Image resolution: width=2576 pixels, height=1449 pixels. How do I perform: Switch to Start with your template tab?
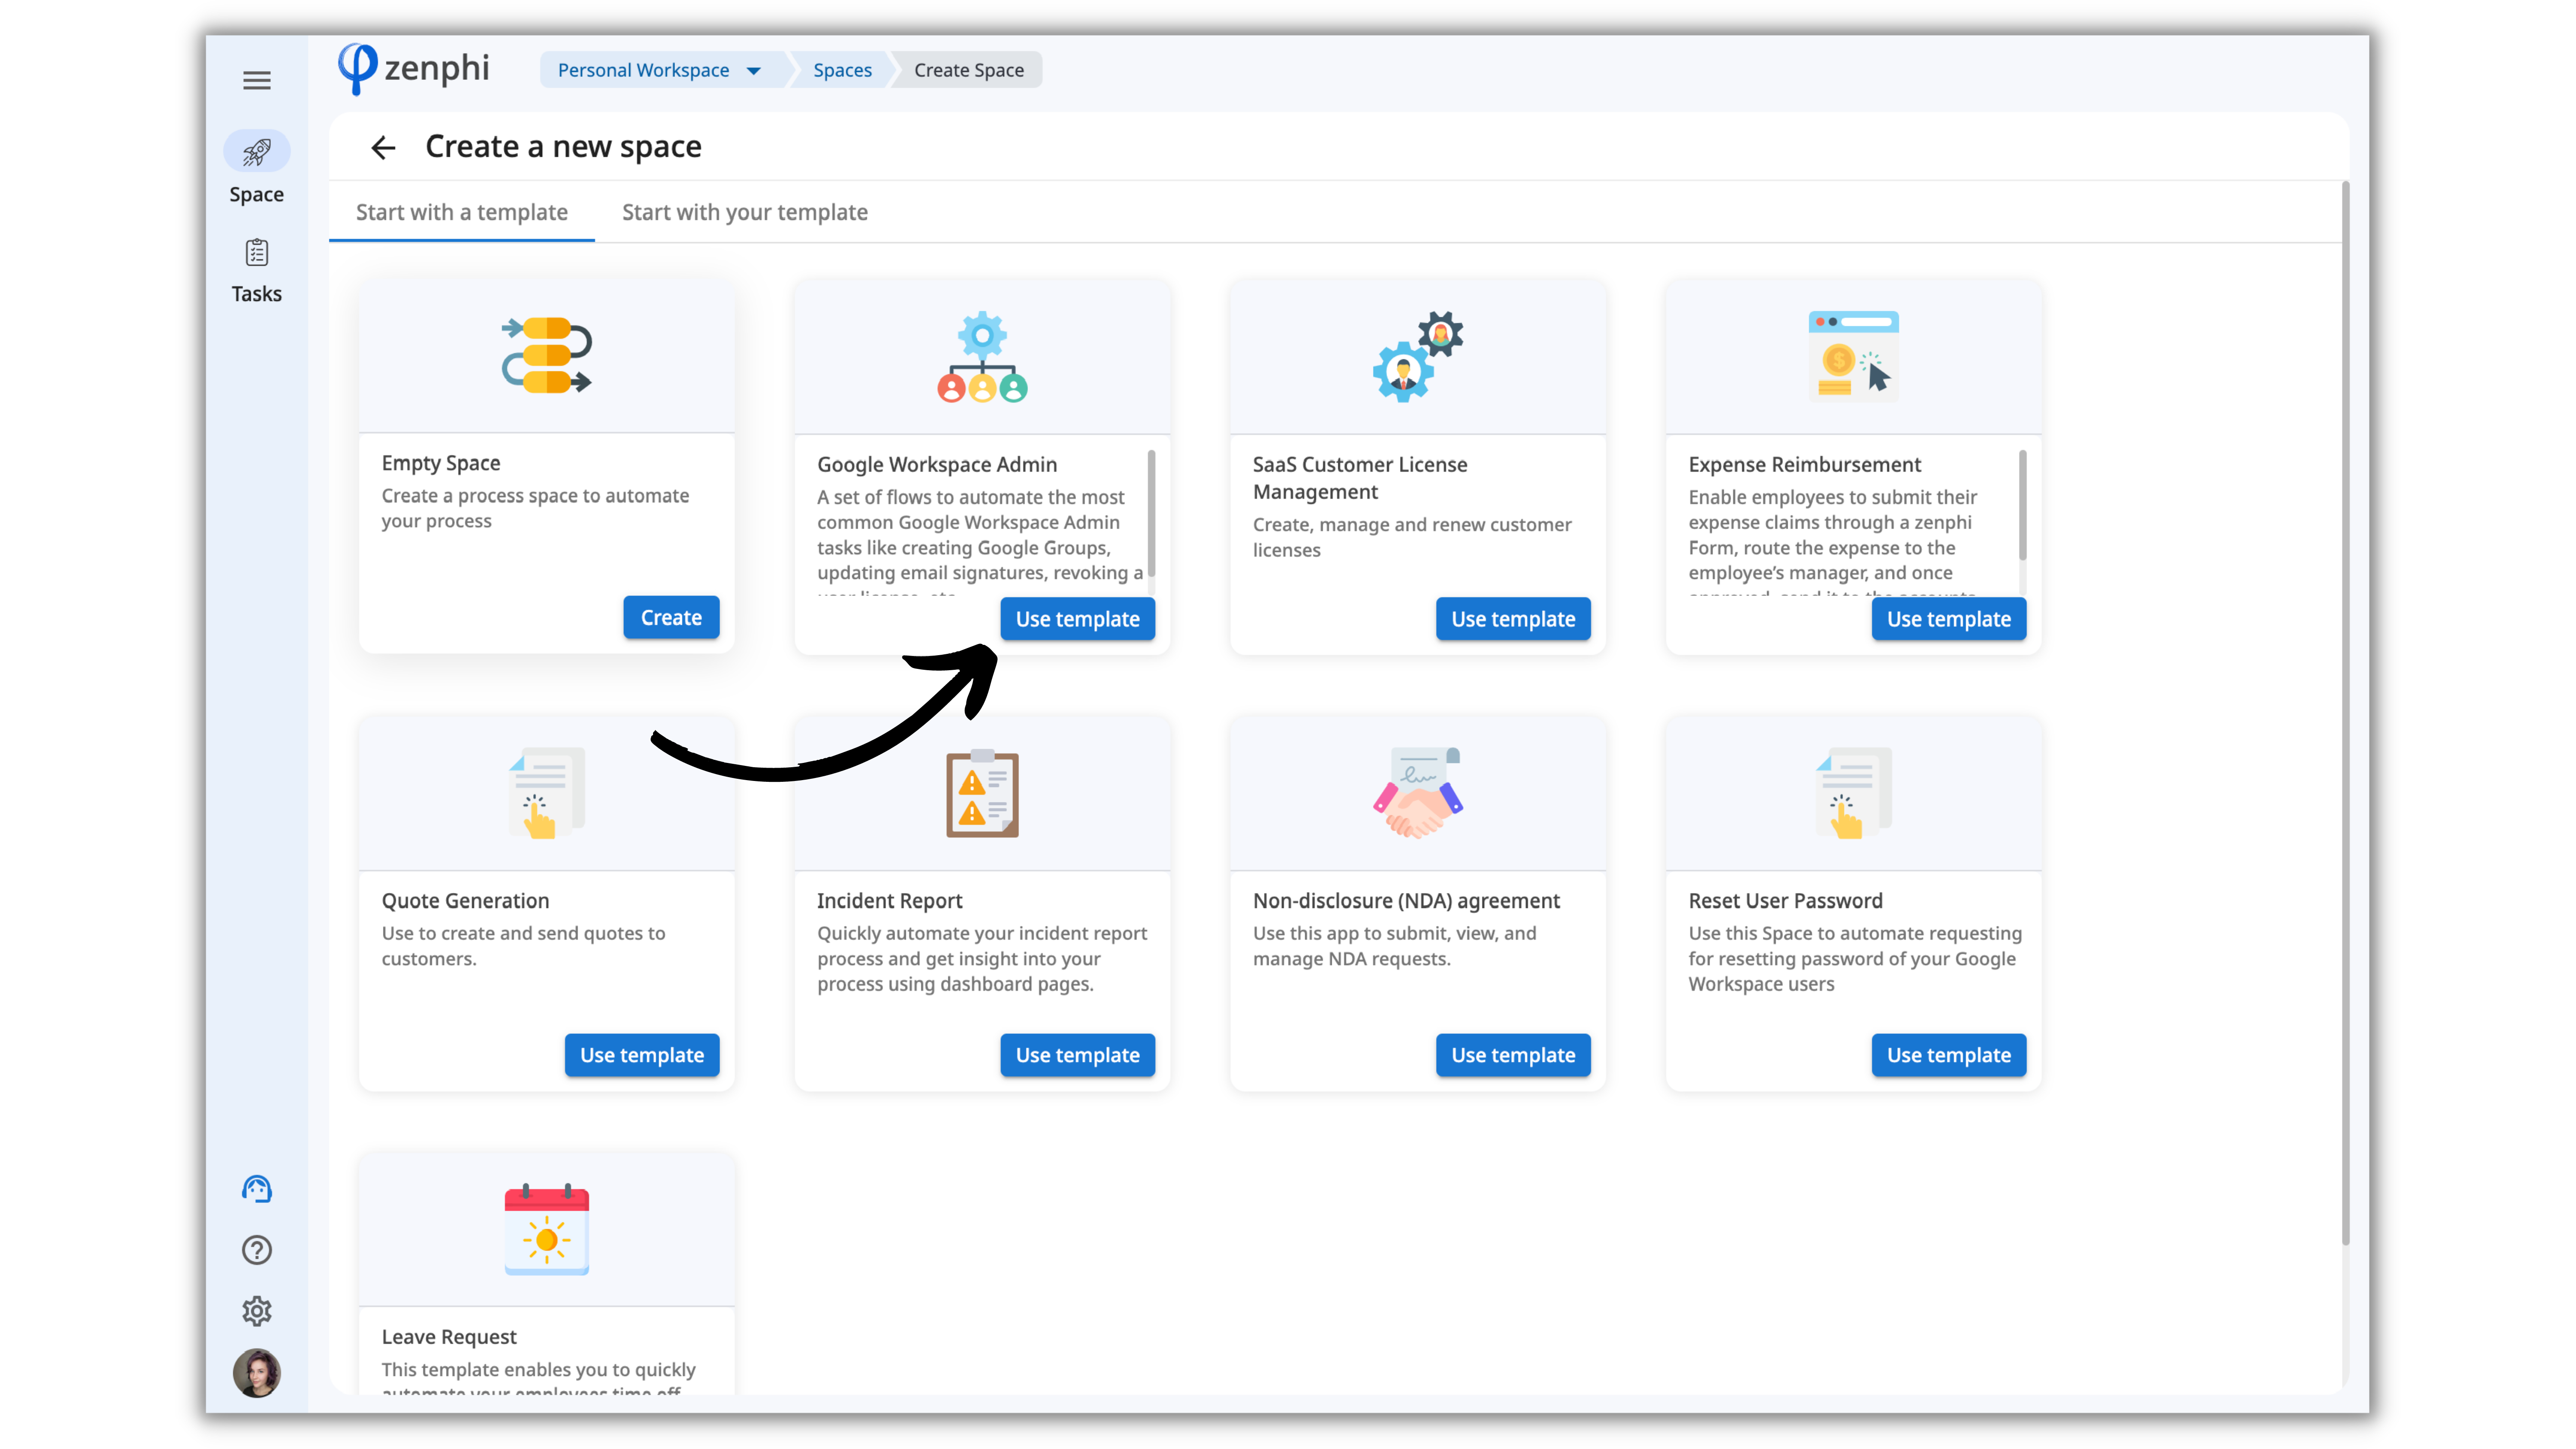click(x=744, y=212)
